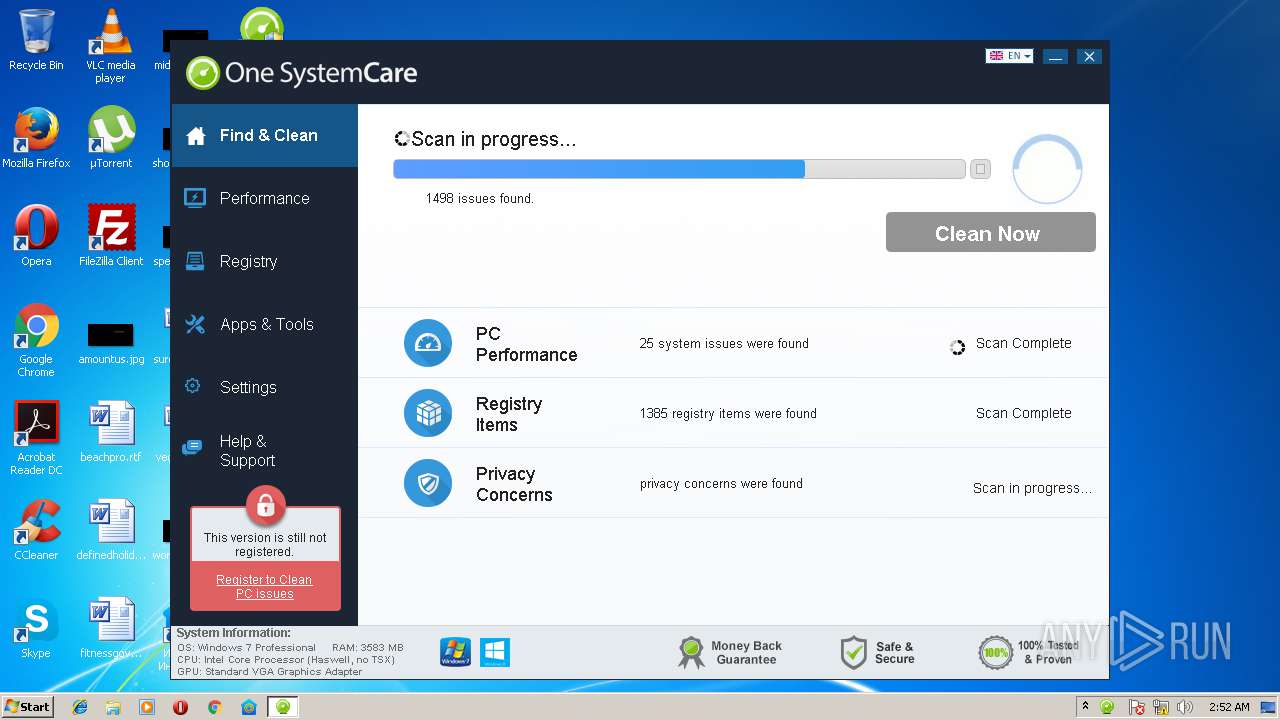Viewport: 1280px width, 720px height.
Task: Select Mozilla Firefox desktop shortcut
Action: [x=36, y=138]
